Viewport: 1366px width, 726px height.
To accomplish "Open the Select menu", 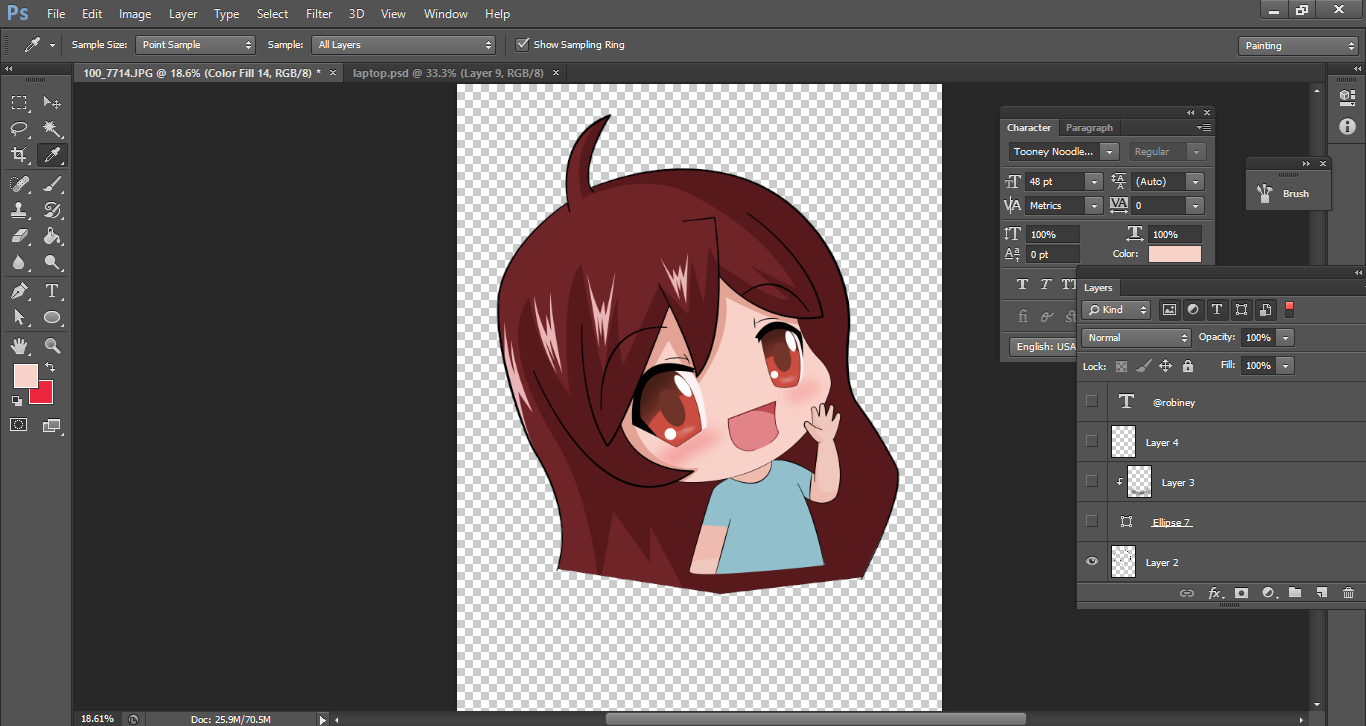I will pos(272,14).
